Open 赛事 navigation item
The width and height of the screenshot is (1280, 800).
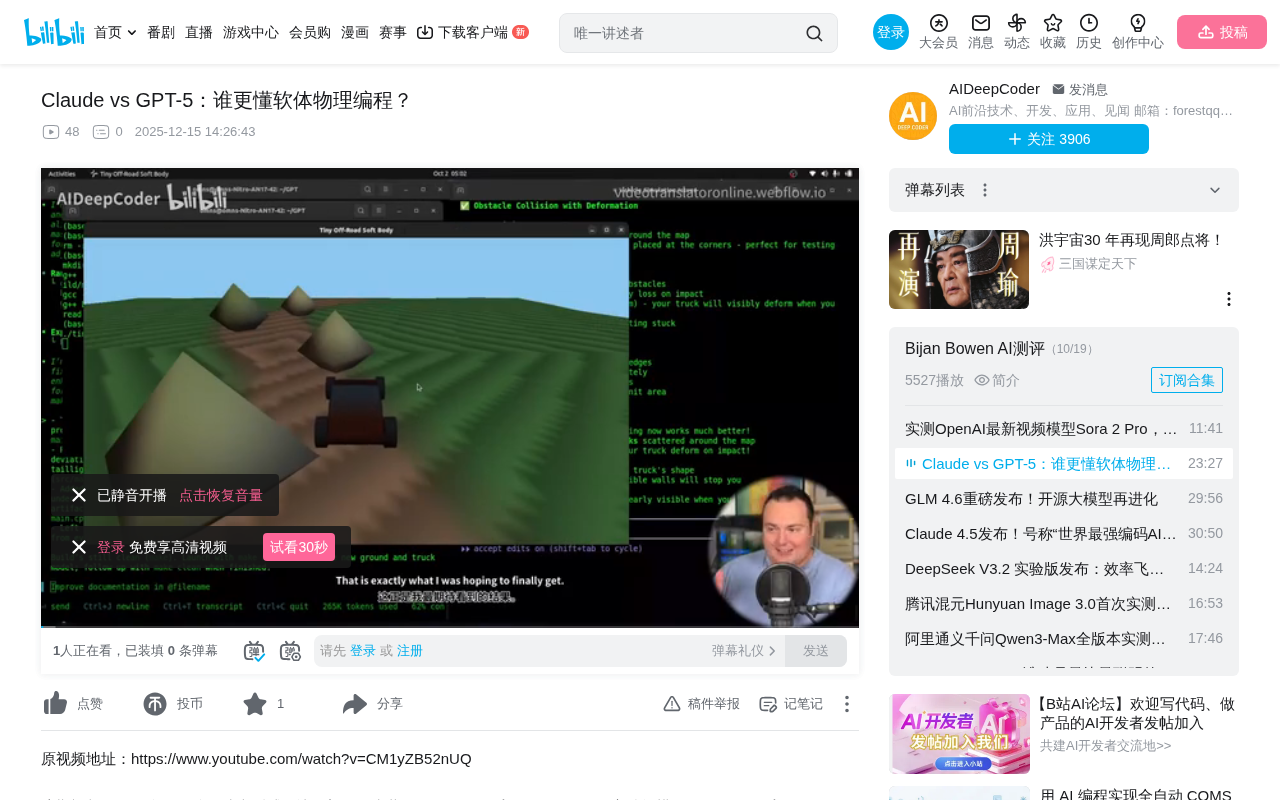pyautogui.click(x=393, y=32)
